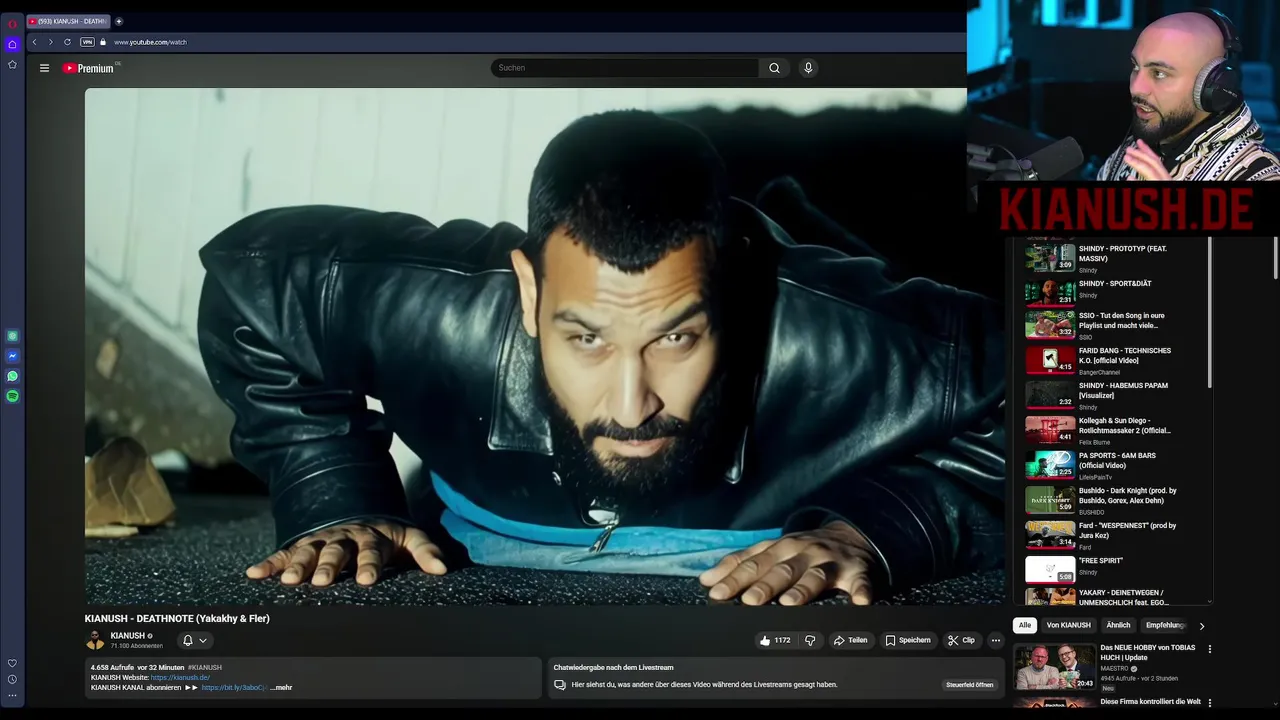Play YAKARY - DEINETWEGEN playlist item

tap(1112, 596)
